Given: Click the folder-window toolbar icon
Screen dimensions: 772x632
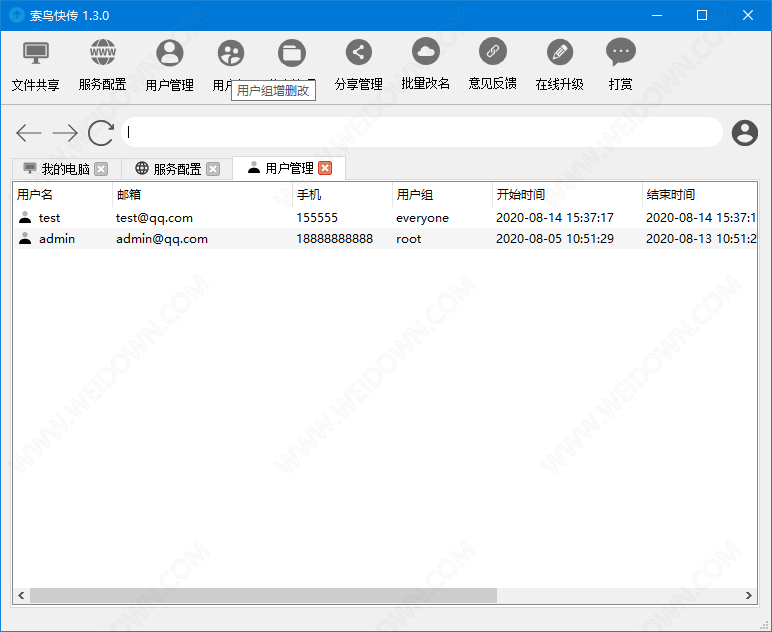Looking at the screenshot, I should 291,53.
